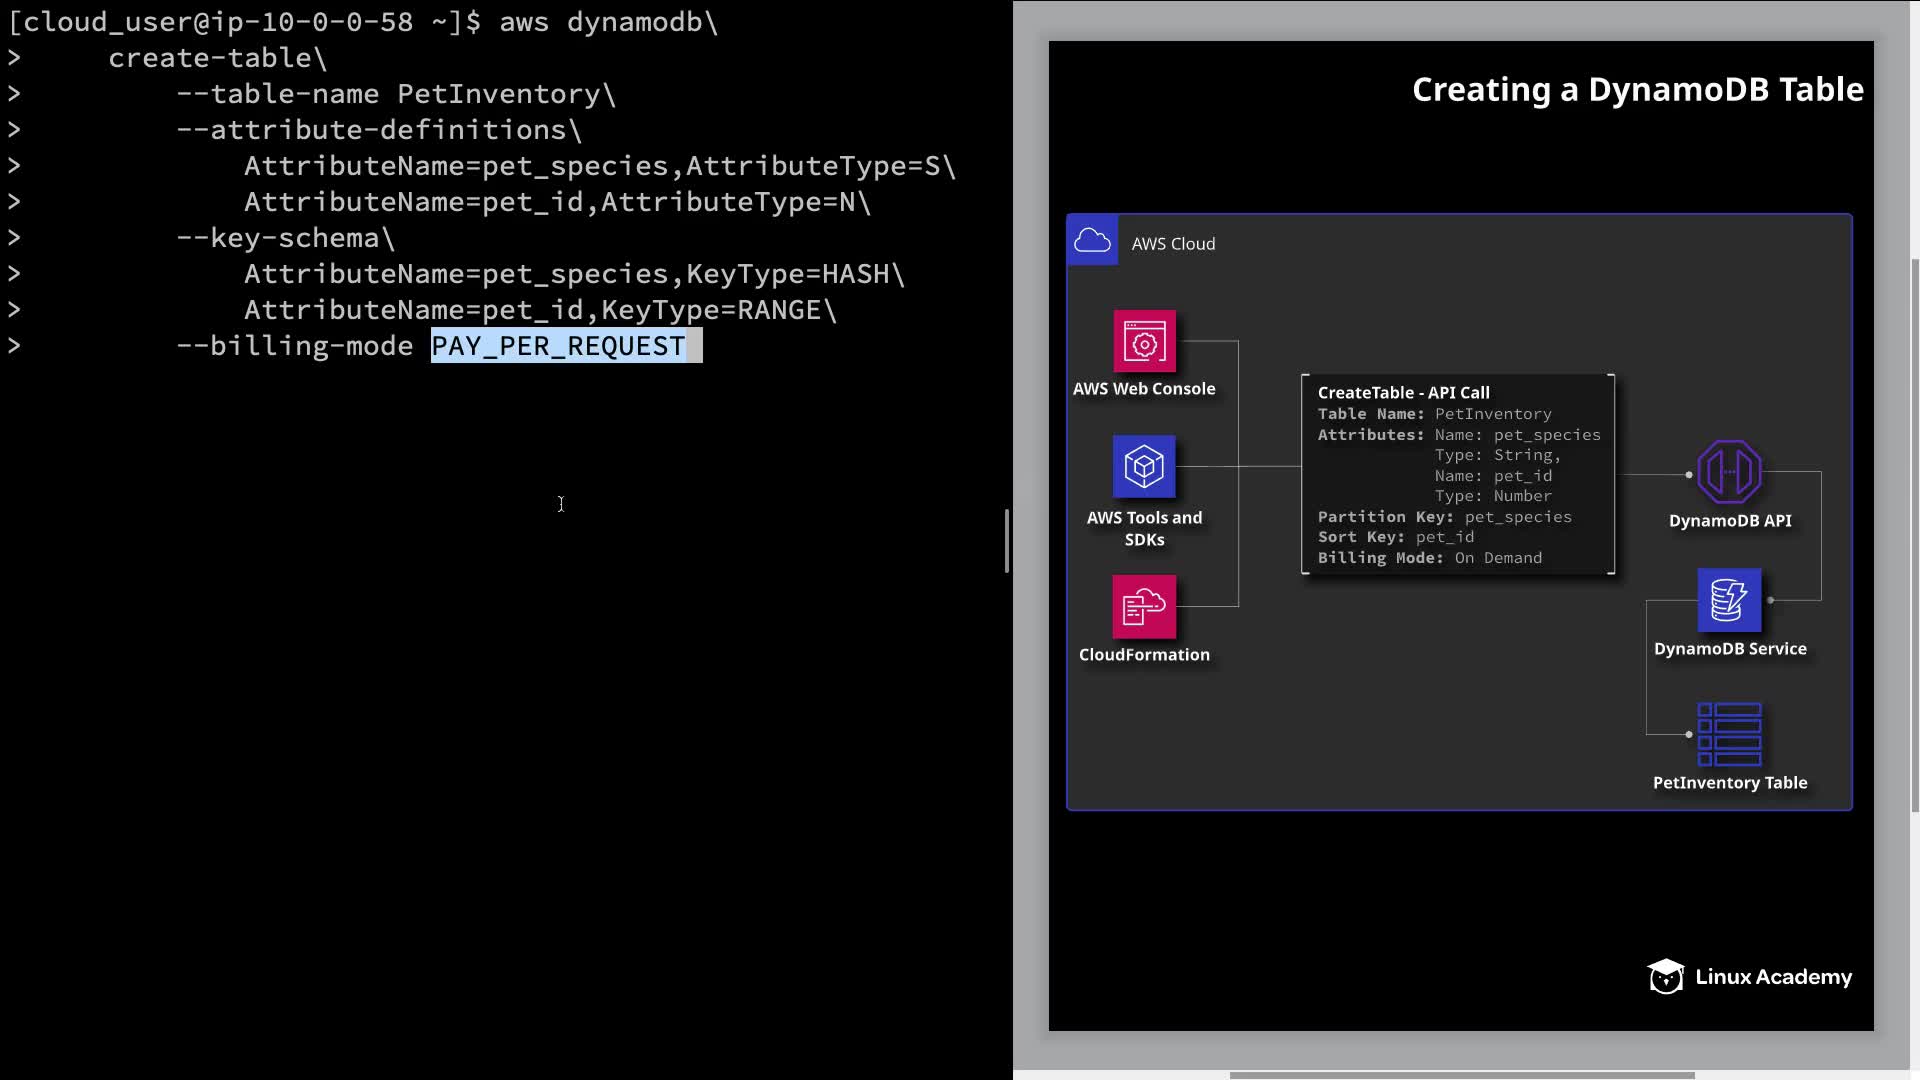1920x1080 pixels.
Task: Click the AWS Web Console icon
Action: tap(1144, 342)
